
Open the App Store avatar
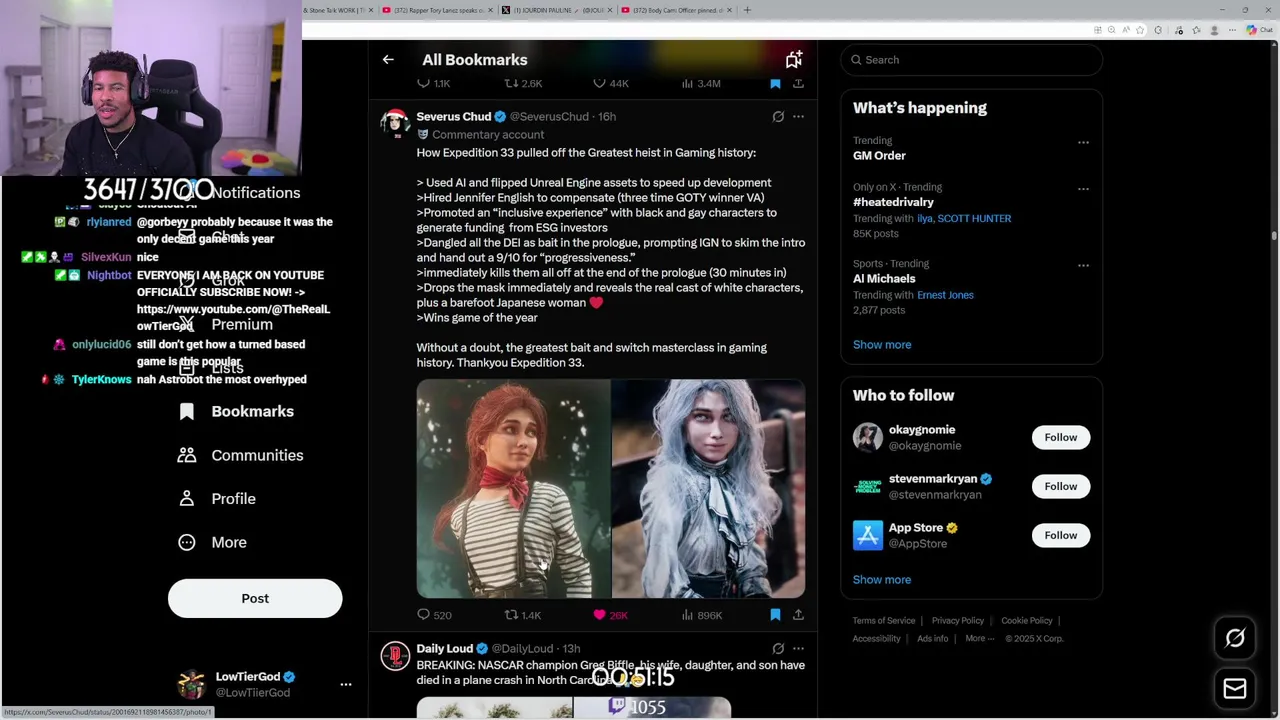(868, 536)
